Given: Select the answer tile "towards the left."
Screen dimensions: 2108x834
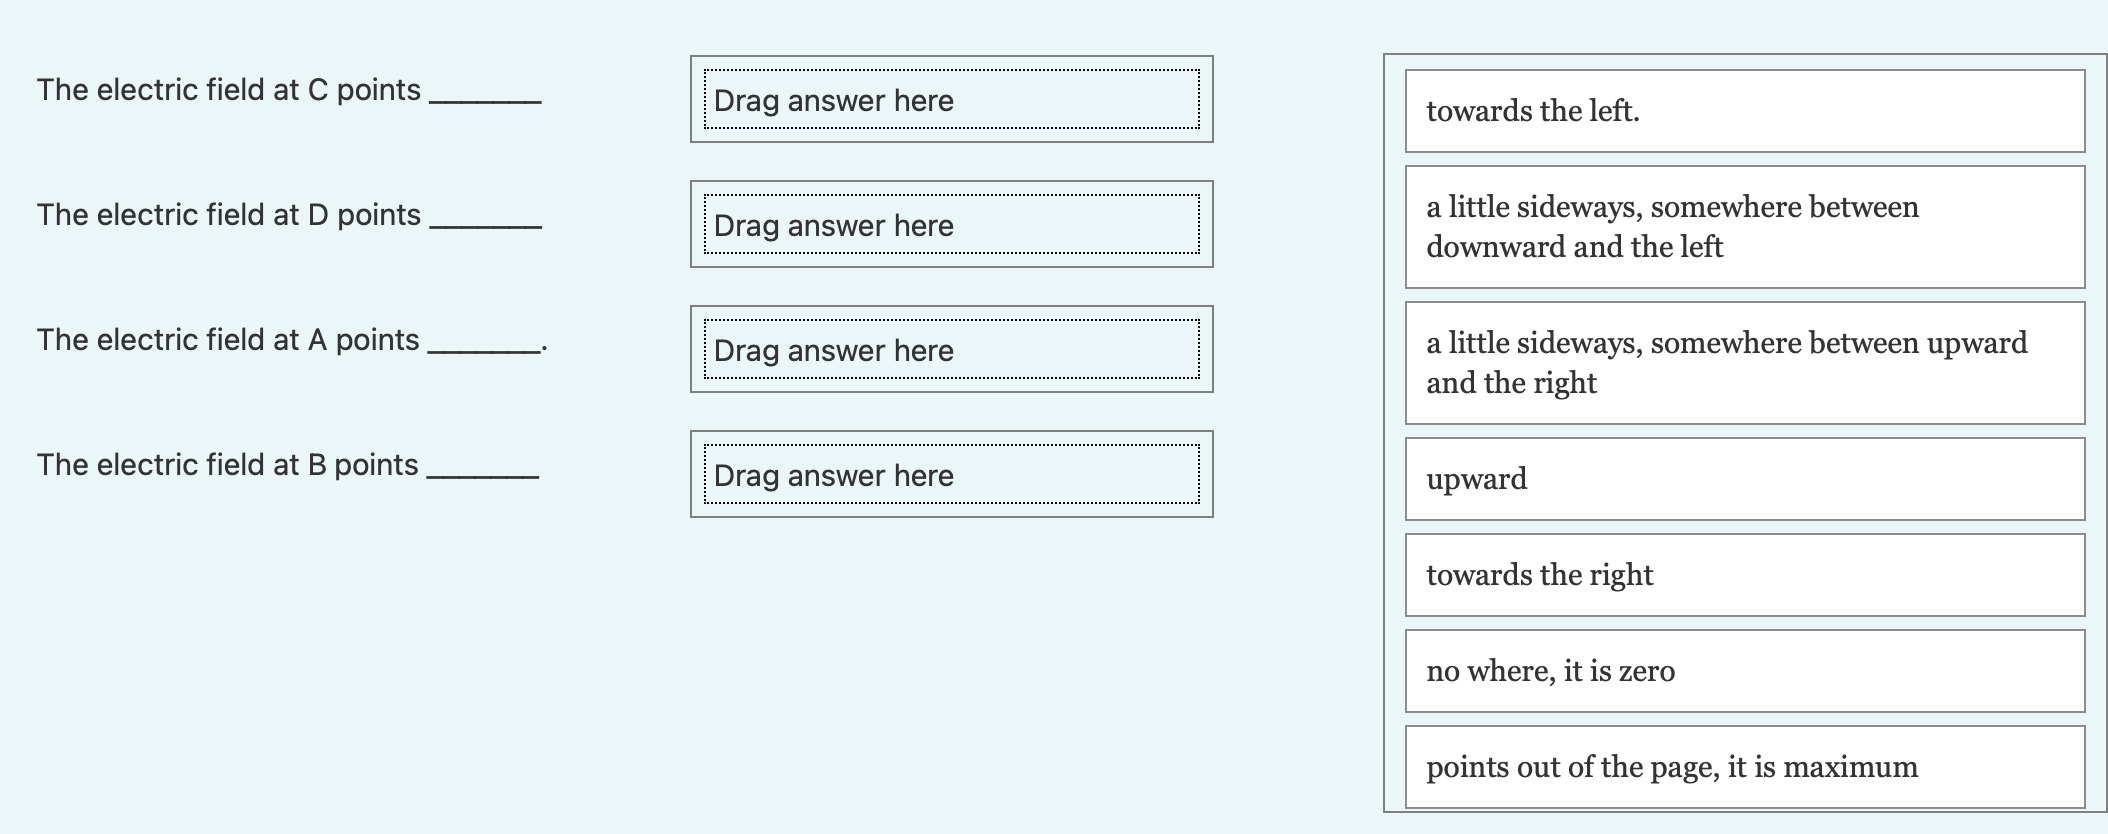Looking at the screenshot, I should pyautogui.click(x=1745, y=112).
